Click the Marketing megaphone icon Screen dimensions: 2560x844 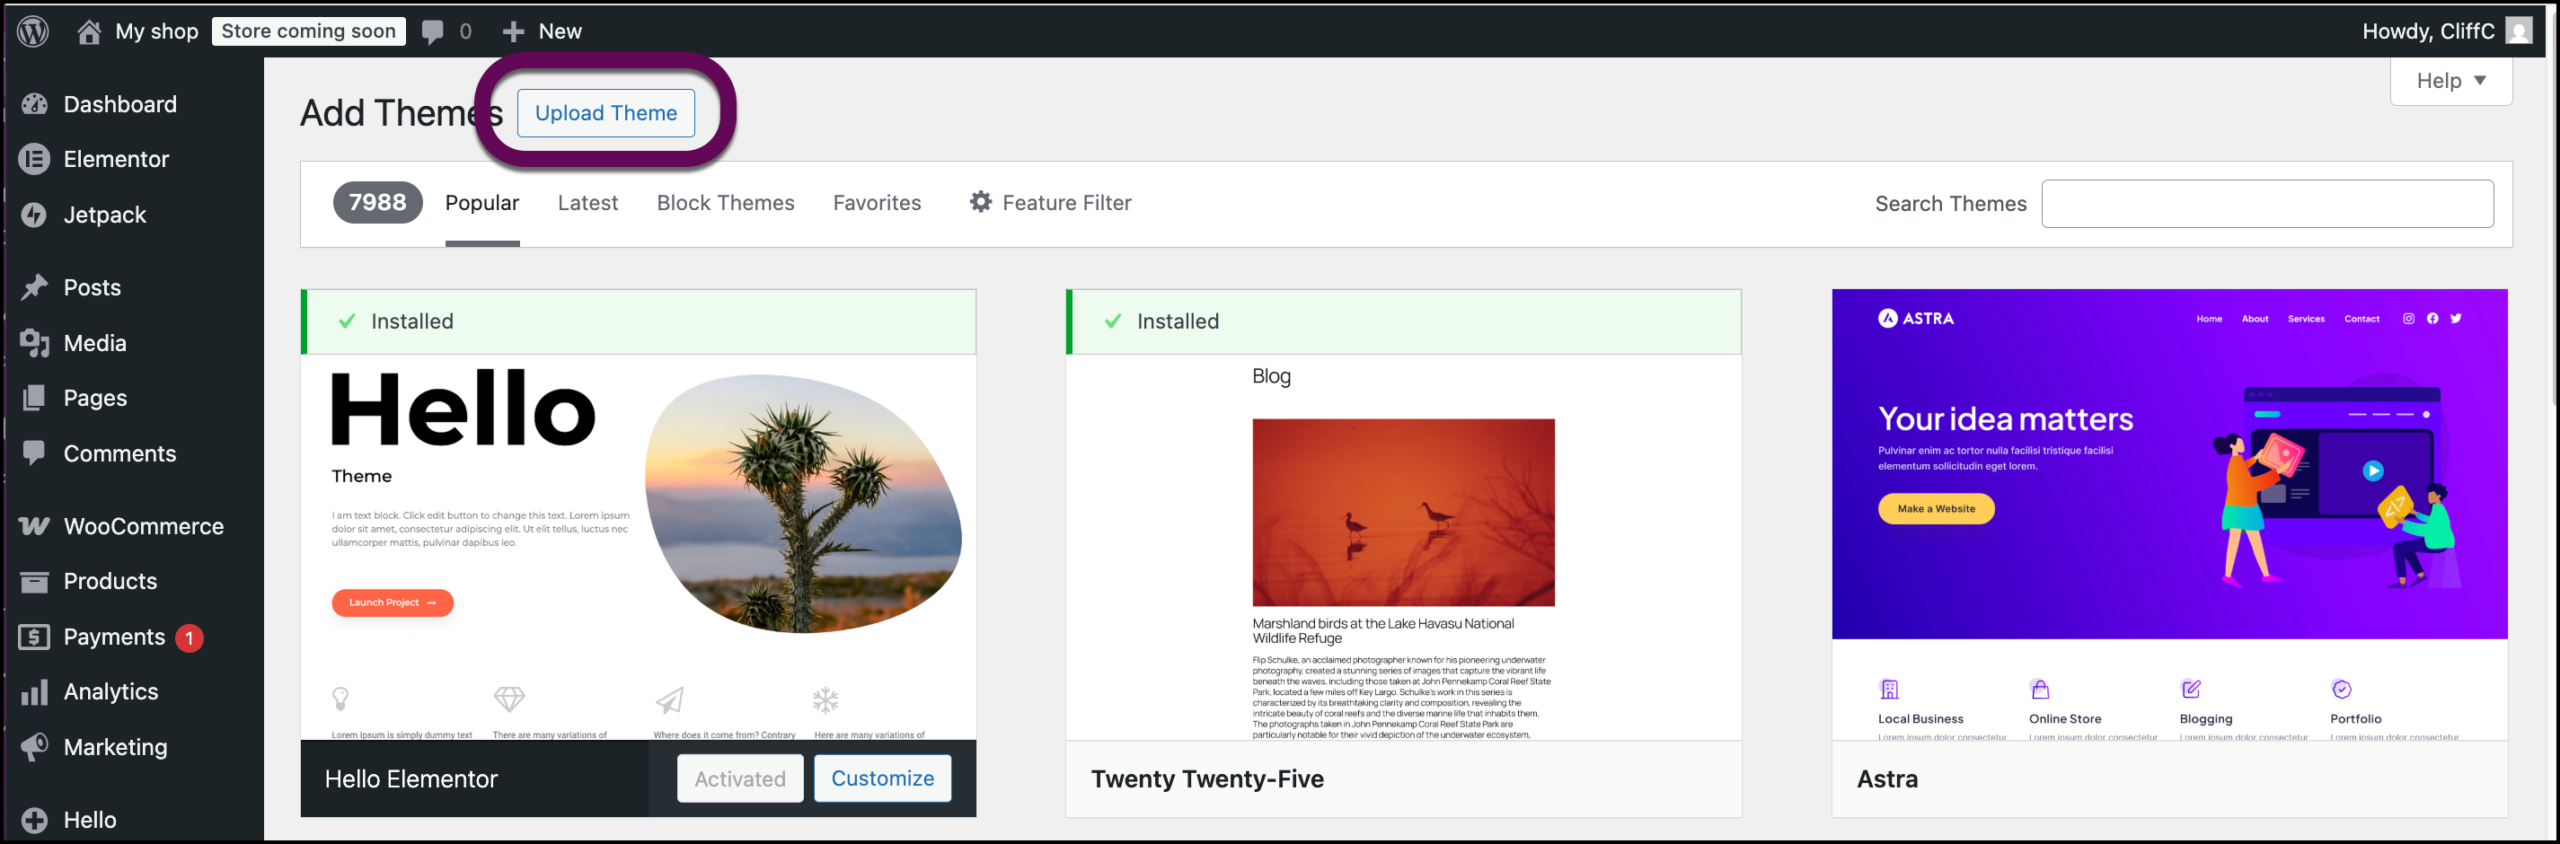[x=34, y=747]
